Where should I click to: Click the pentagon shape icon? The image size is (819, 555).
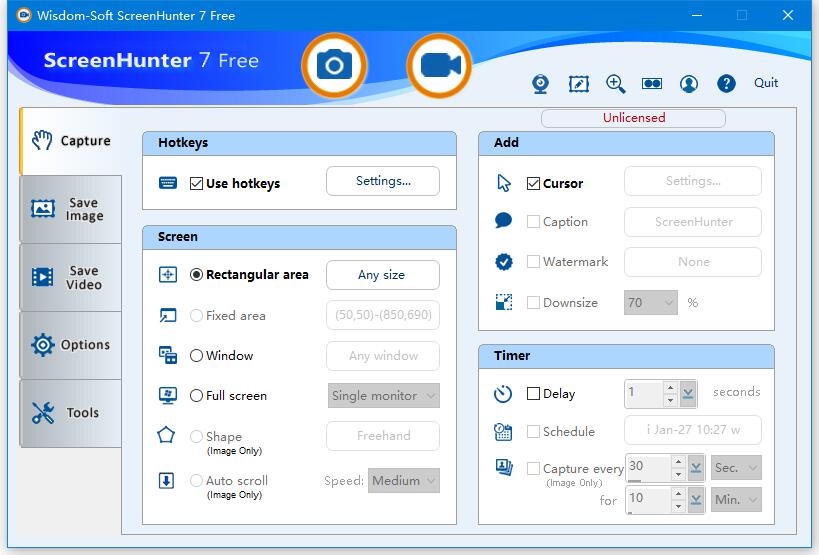click(166, 434)
